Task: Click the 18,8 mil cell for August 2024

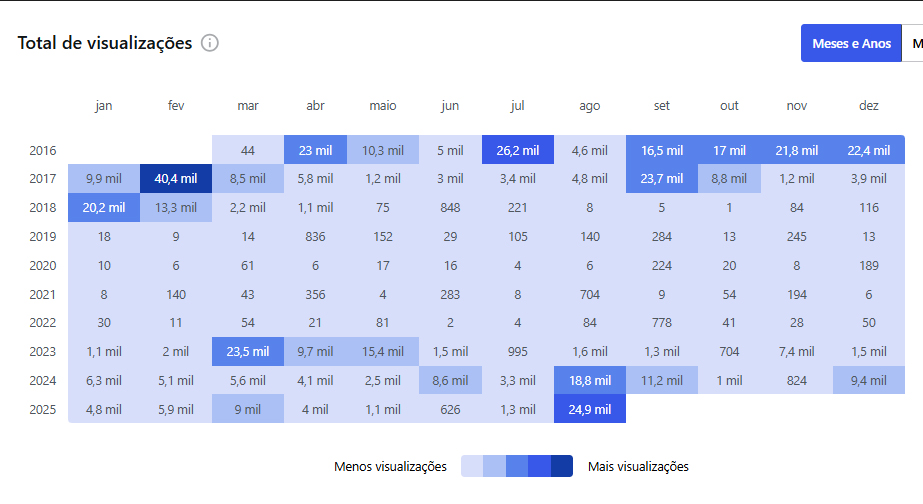Action: pyautogui.click(x=590, y=380)
